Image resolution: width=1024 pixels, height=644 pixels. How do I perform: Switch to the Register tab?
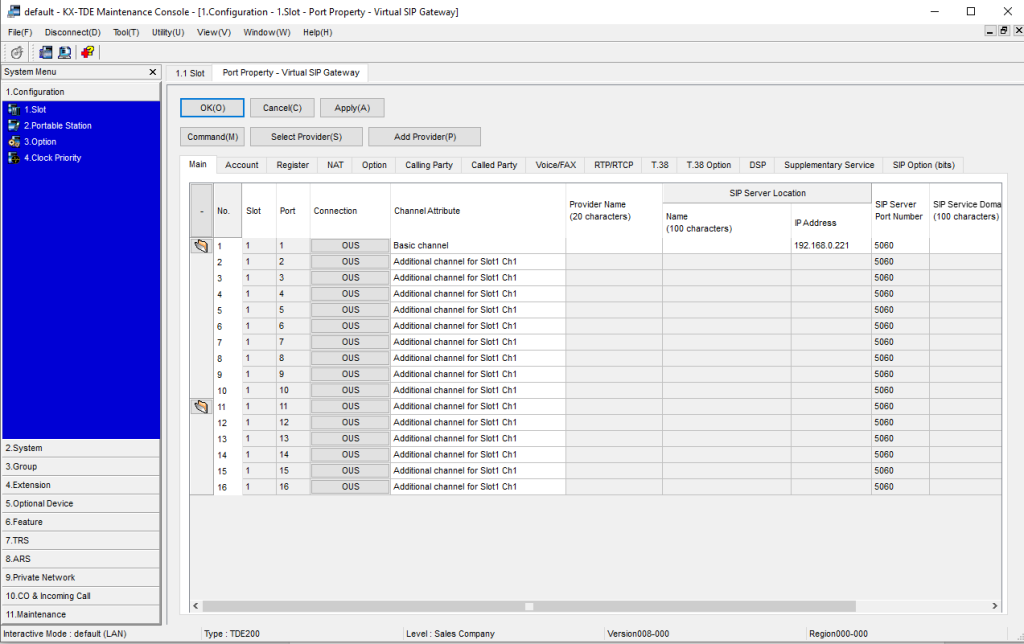tap(293, 165)
